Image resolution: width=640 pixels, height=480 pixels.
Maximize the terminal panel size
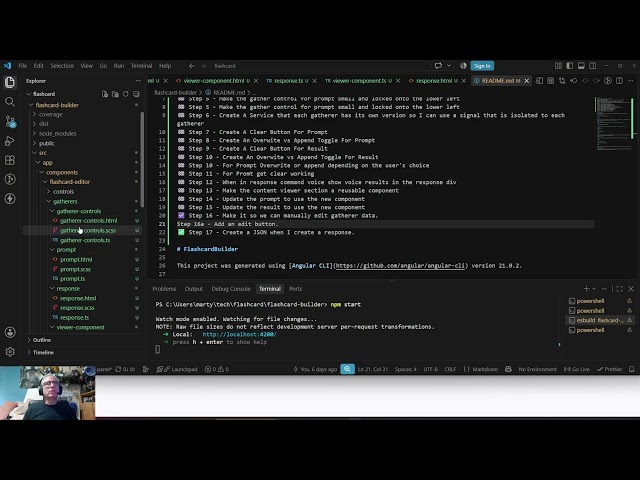click(x=620, y=289)
